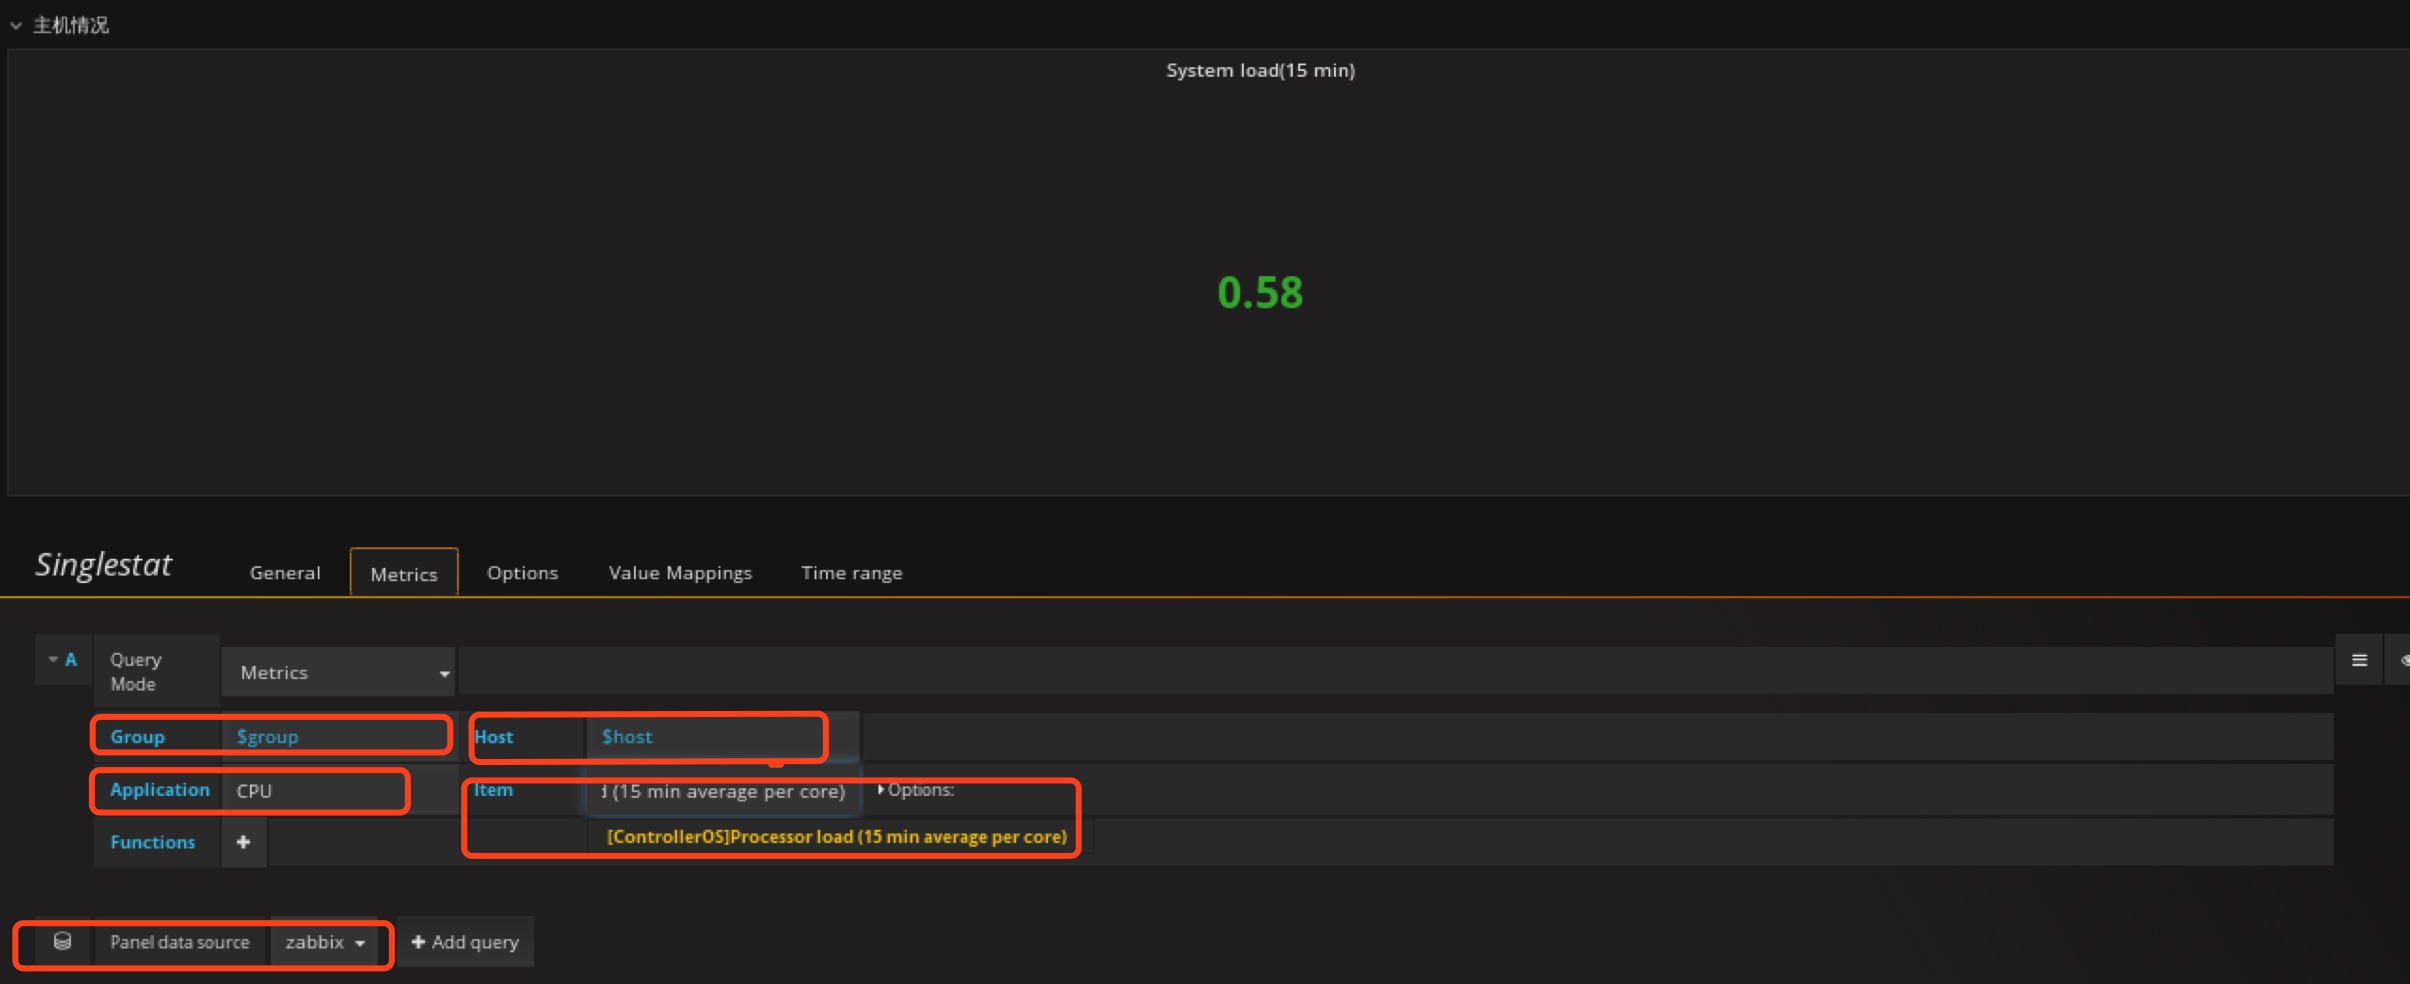Screen dimensions: 2410x984
Task: Expand the Options disclosure triangle next to Item
Action: [881, 790]
